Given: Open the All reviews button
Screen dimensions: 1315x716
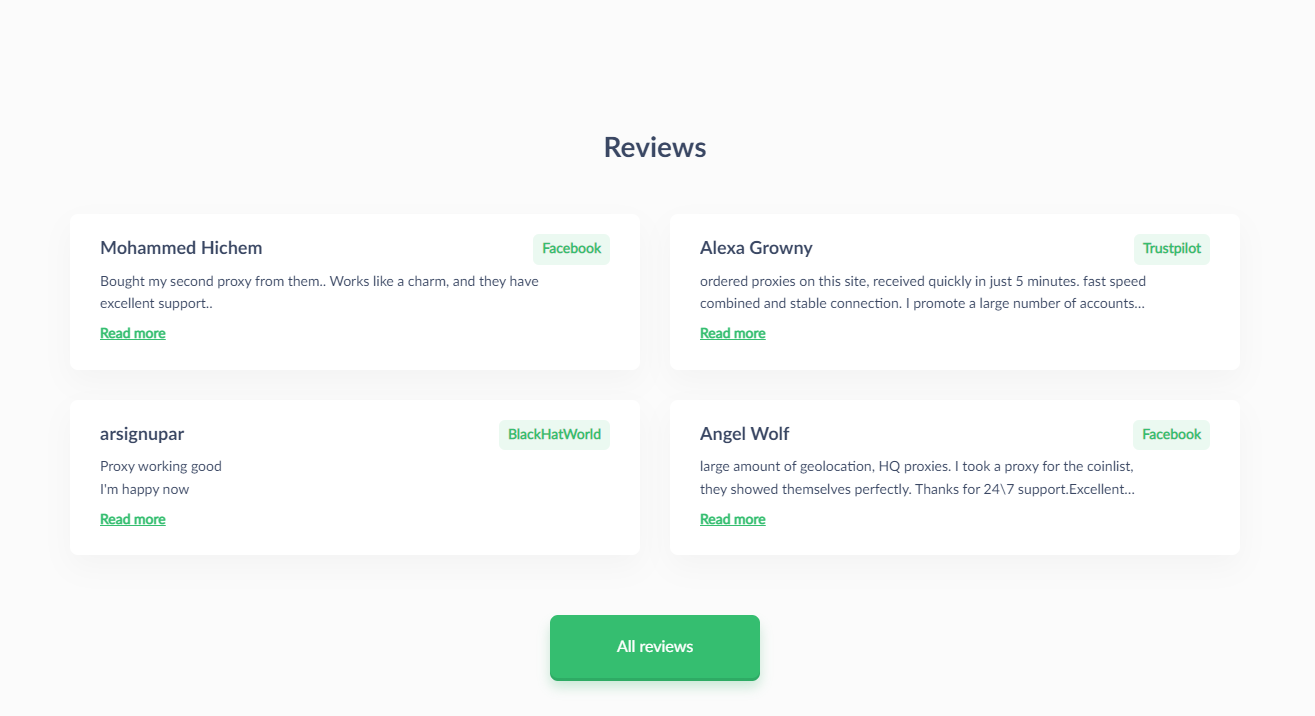Looking at the screenshot, I should 655,647.
